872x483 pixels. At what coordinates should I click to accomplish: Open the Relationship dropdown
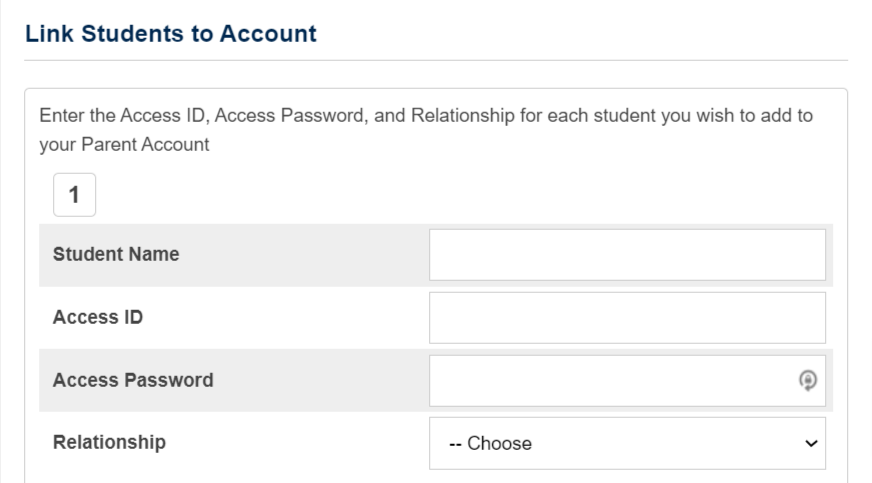click(627, 443)
